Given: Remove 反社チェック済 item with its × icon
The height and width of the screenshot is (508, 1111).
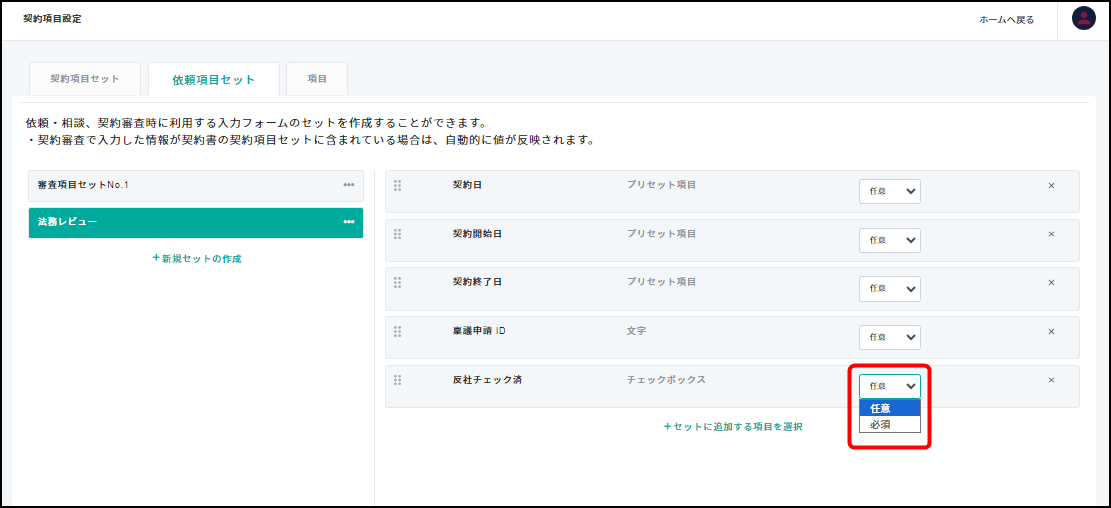Looking at the screenshot, I should pyautogui.click(x=1051, y=380).
